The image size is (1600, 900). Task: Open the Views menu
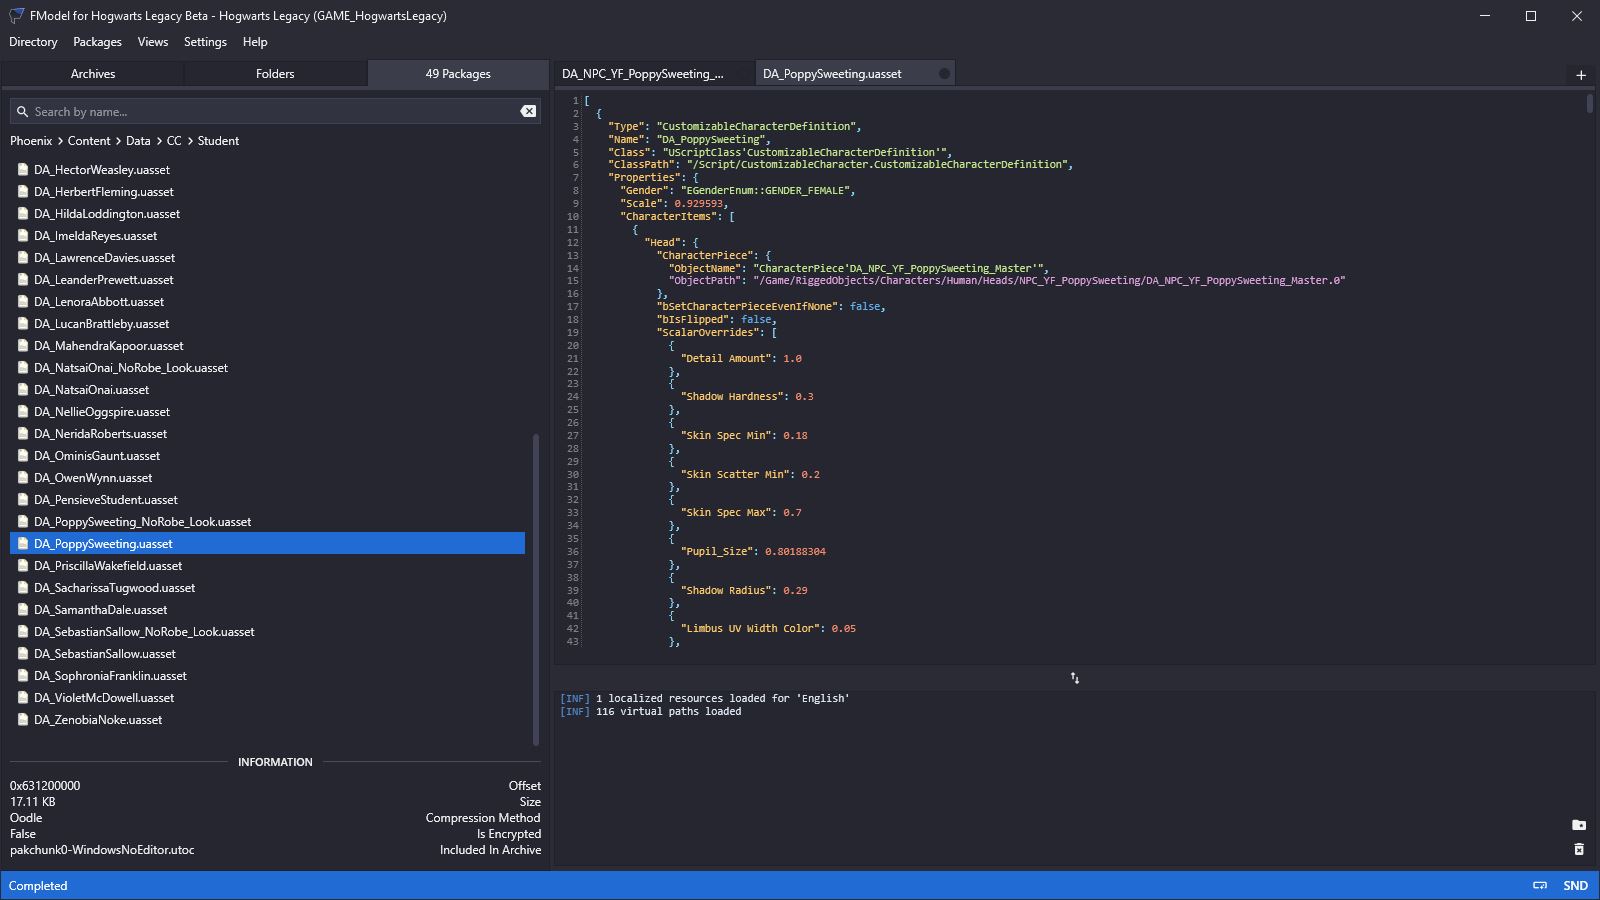coord(153,42)
